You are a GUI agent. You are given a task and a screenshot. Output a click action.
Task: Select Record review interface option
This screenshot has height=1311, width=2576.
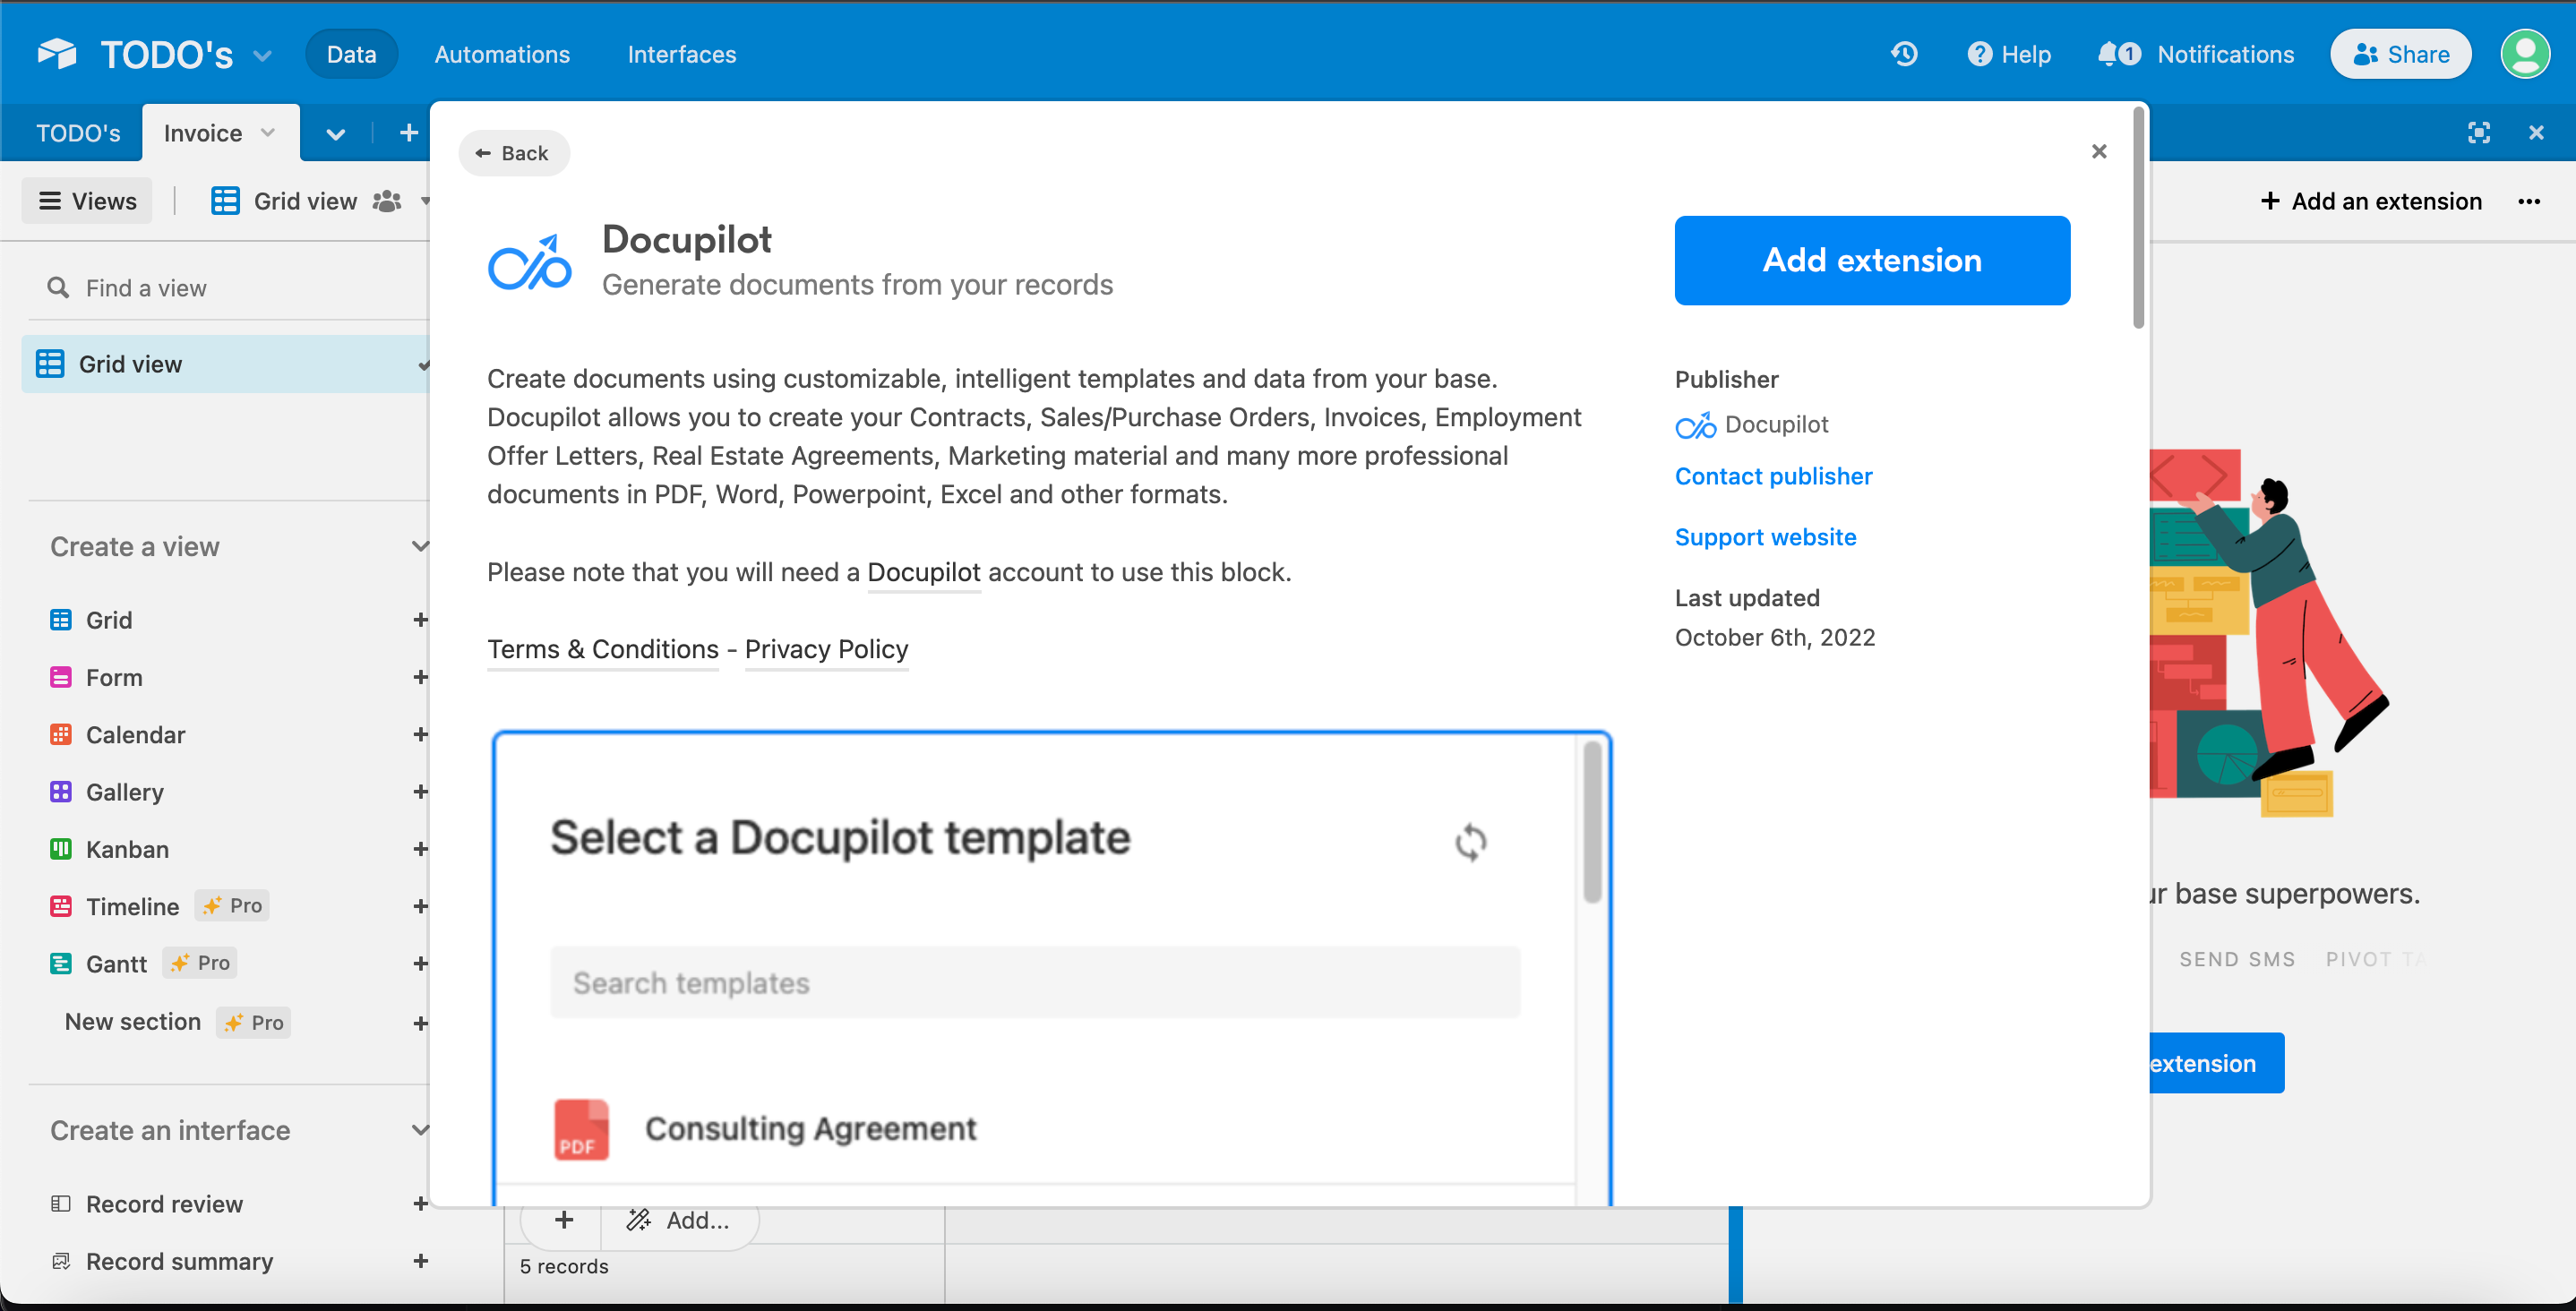coord(164,1204)
